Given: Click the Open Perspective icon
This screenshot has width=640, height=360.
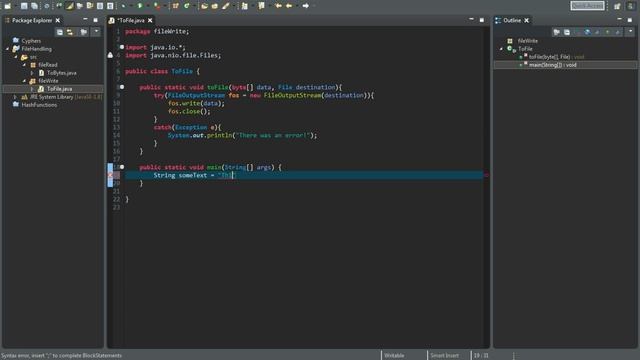Looking at the screenshot, I should (x=617, y=6).
